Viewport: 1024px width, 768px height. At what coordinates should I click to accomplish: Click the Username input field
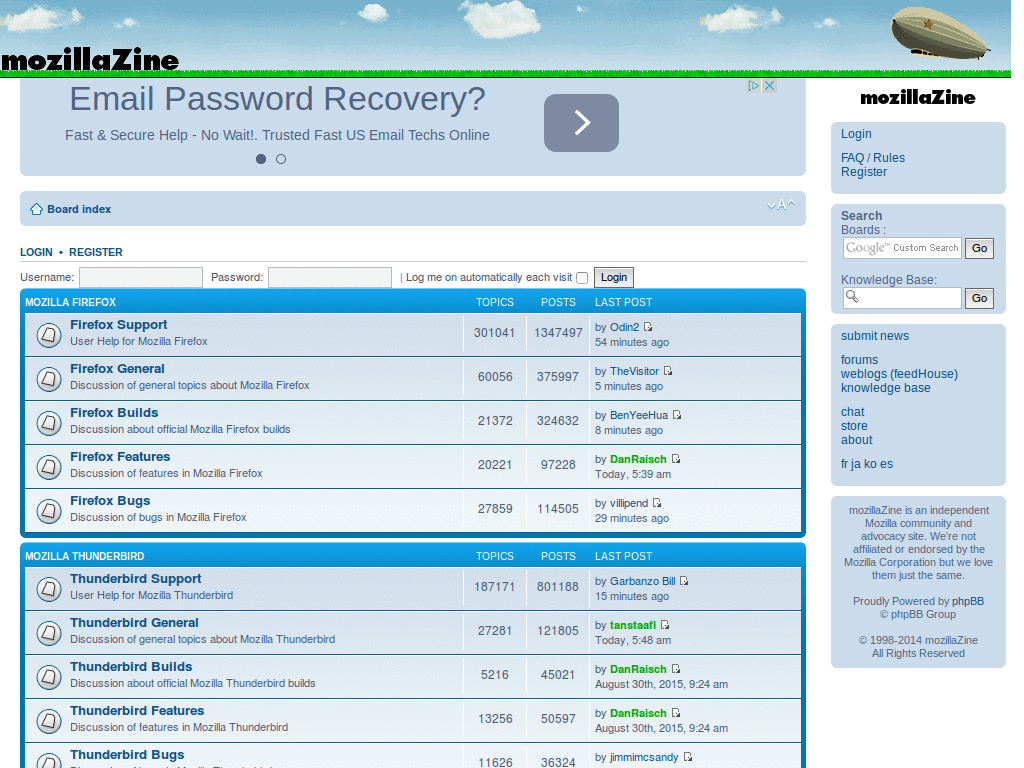coord(141,278)
